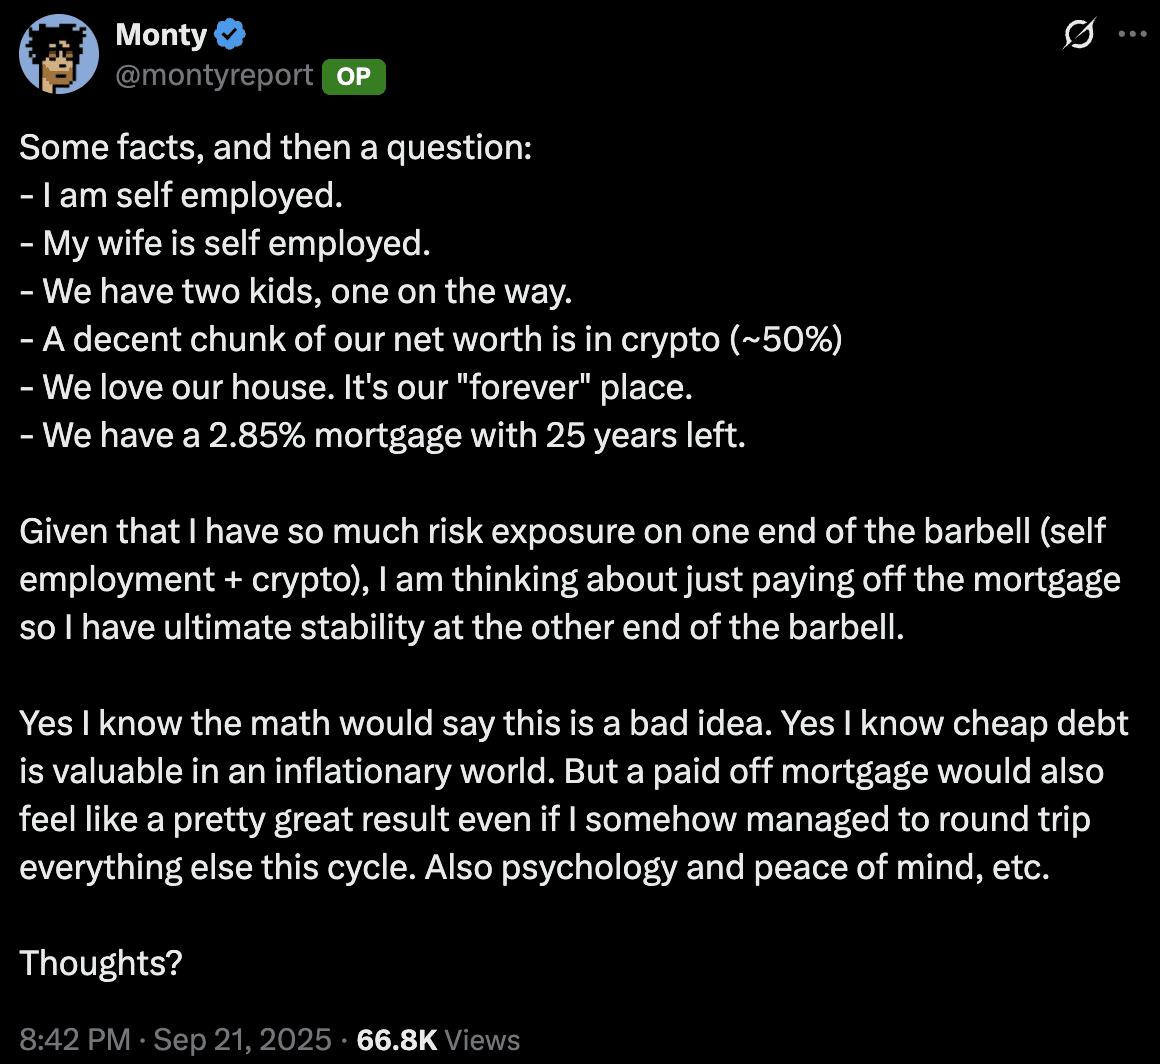This screenshot has height=1064, width=1160.
Task: Click the 8:42 PM timestamp
Action: point(75,1039)
